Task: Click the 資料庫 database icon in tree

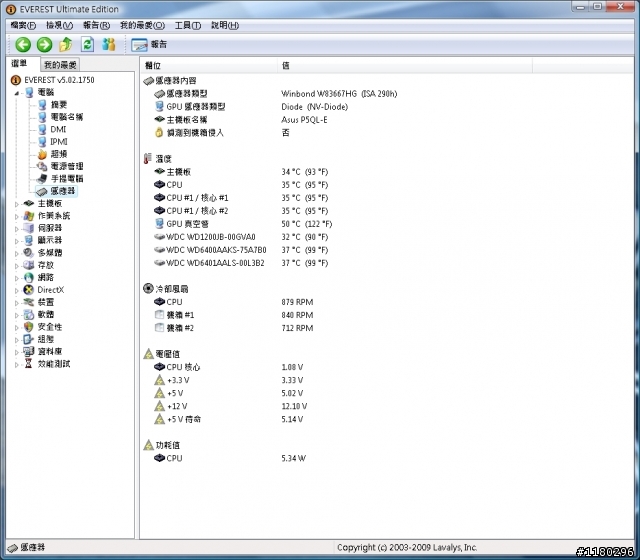Action: point(29,351)
